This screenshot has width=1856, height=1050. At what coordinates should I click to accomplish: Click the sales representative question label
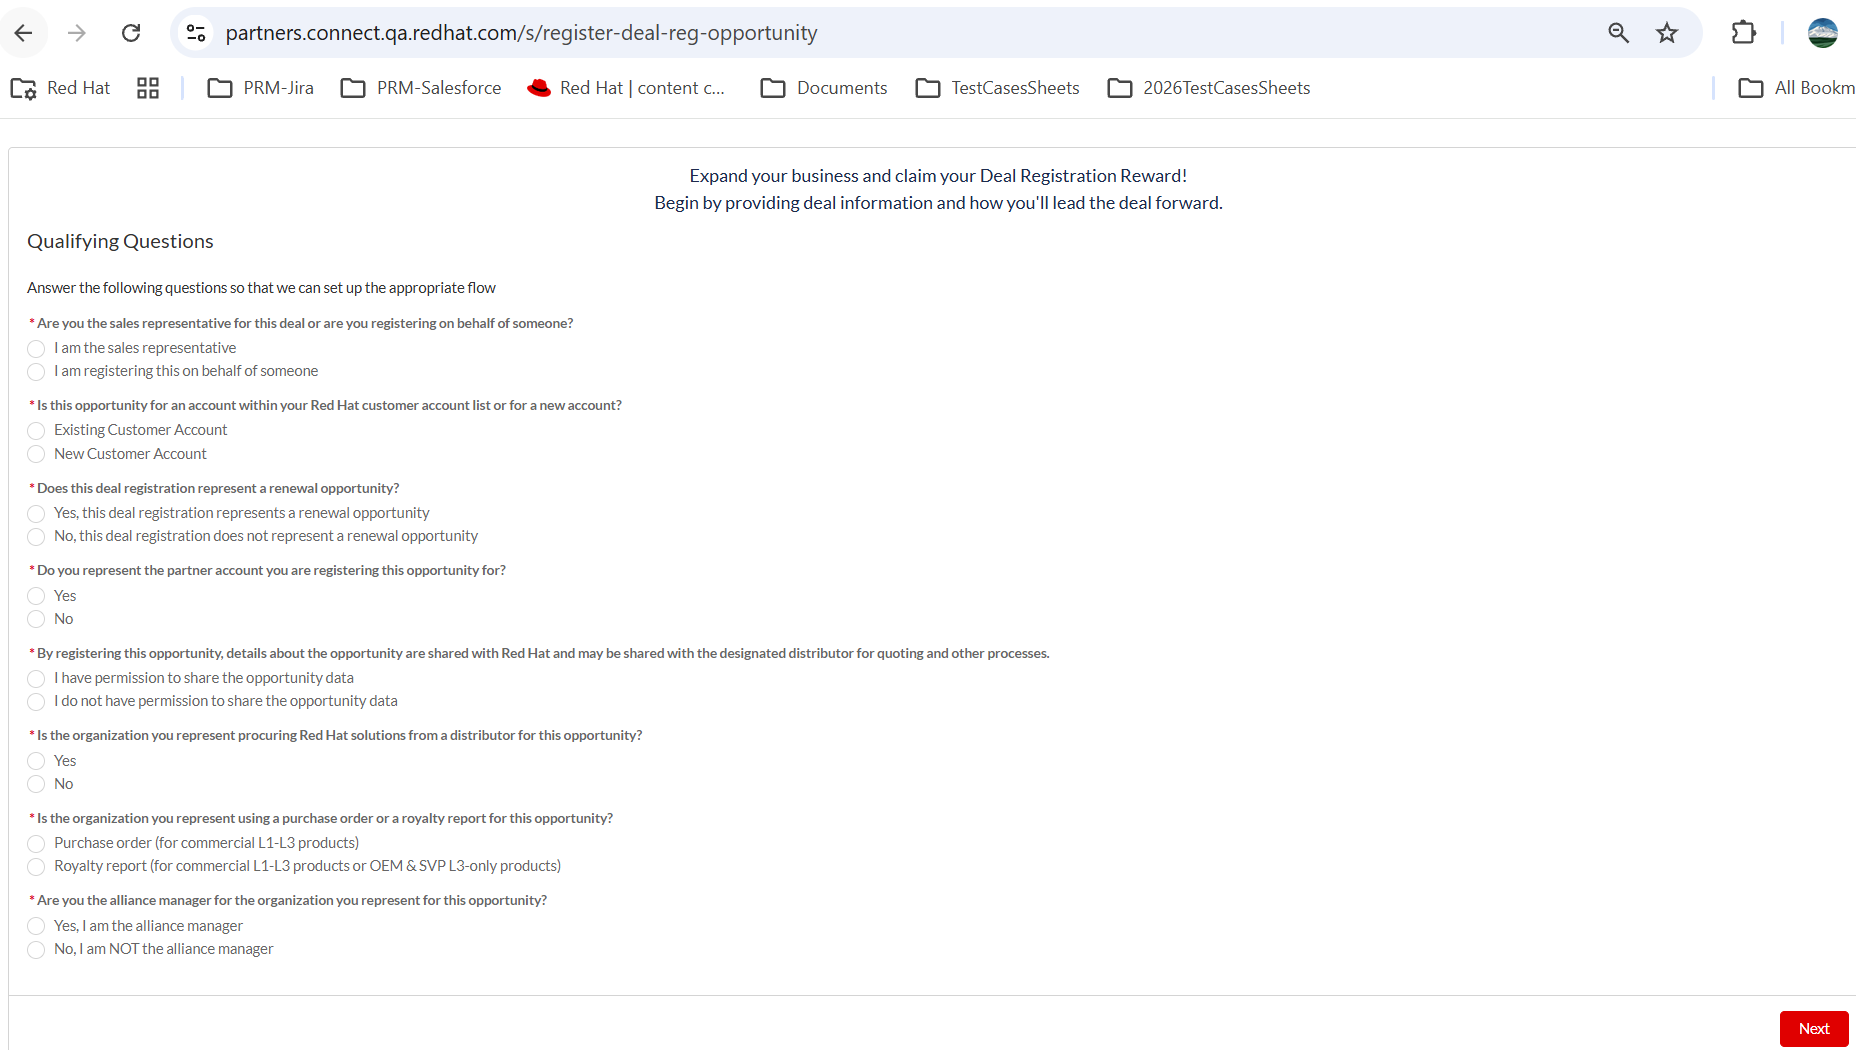click(305, 323)
